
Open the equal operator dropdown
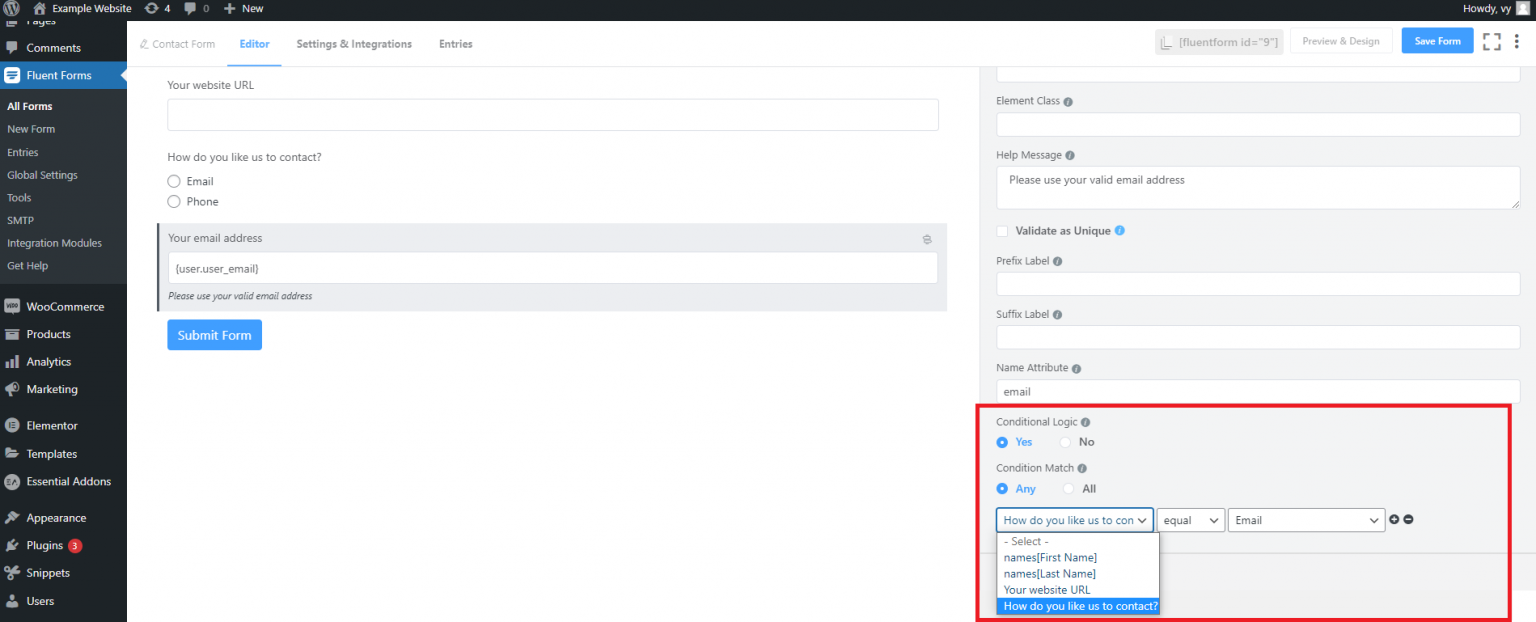coord(1190,520)
